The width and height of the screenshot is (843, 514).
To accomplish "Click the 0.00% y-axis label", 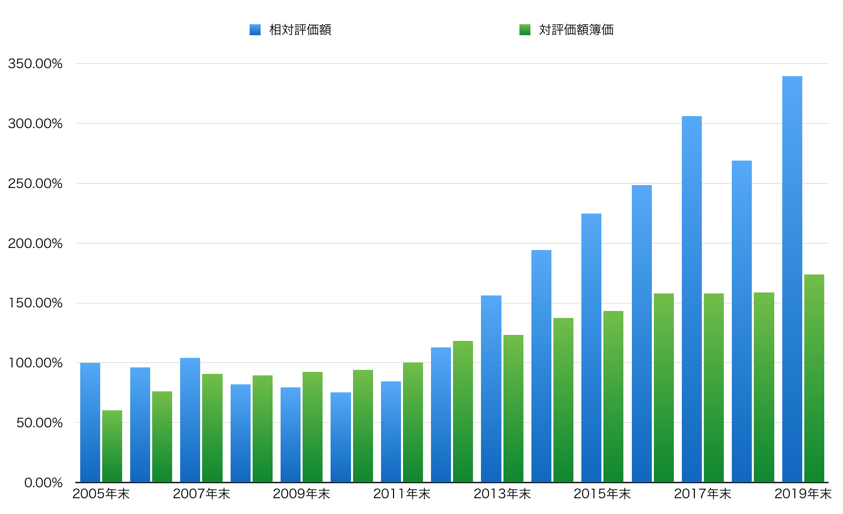I will point(43,483).
